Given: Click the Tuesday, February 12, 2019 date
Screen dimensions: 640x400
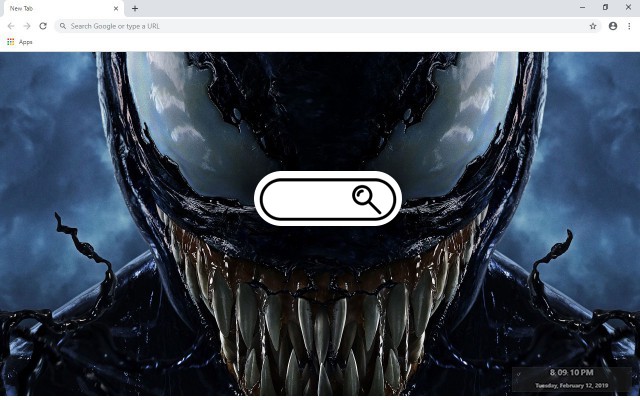Looking at the screenshot, I should coord(571,385).
